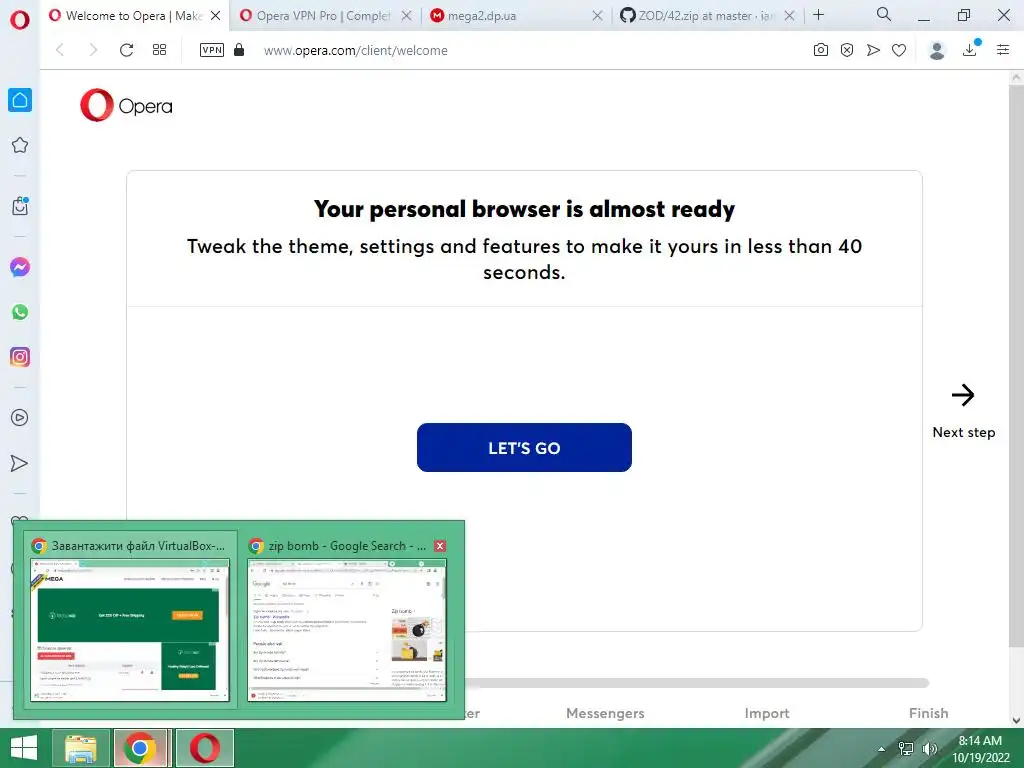Open the downloads panel
This screenshot has height=768, width=1024.
(970, 50)
